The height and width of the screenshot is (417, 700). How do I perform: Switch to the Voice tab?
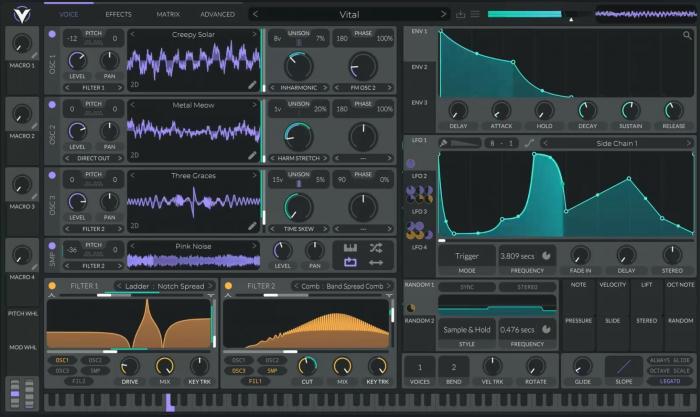point(68,14)
